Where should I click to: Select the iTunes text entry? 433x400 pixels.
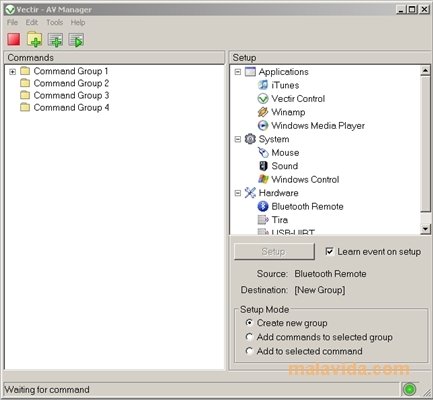(x=285, y=85)
